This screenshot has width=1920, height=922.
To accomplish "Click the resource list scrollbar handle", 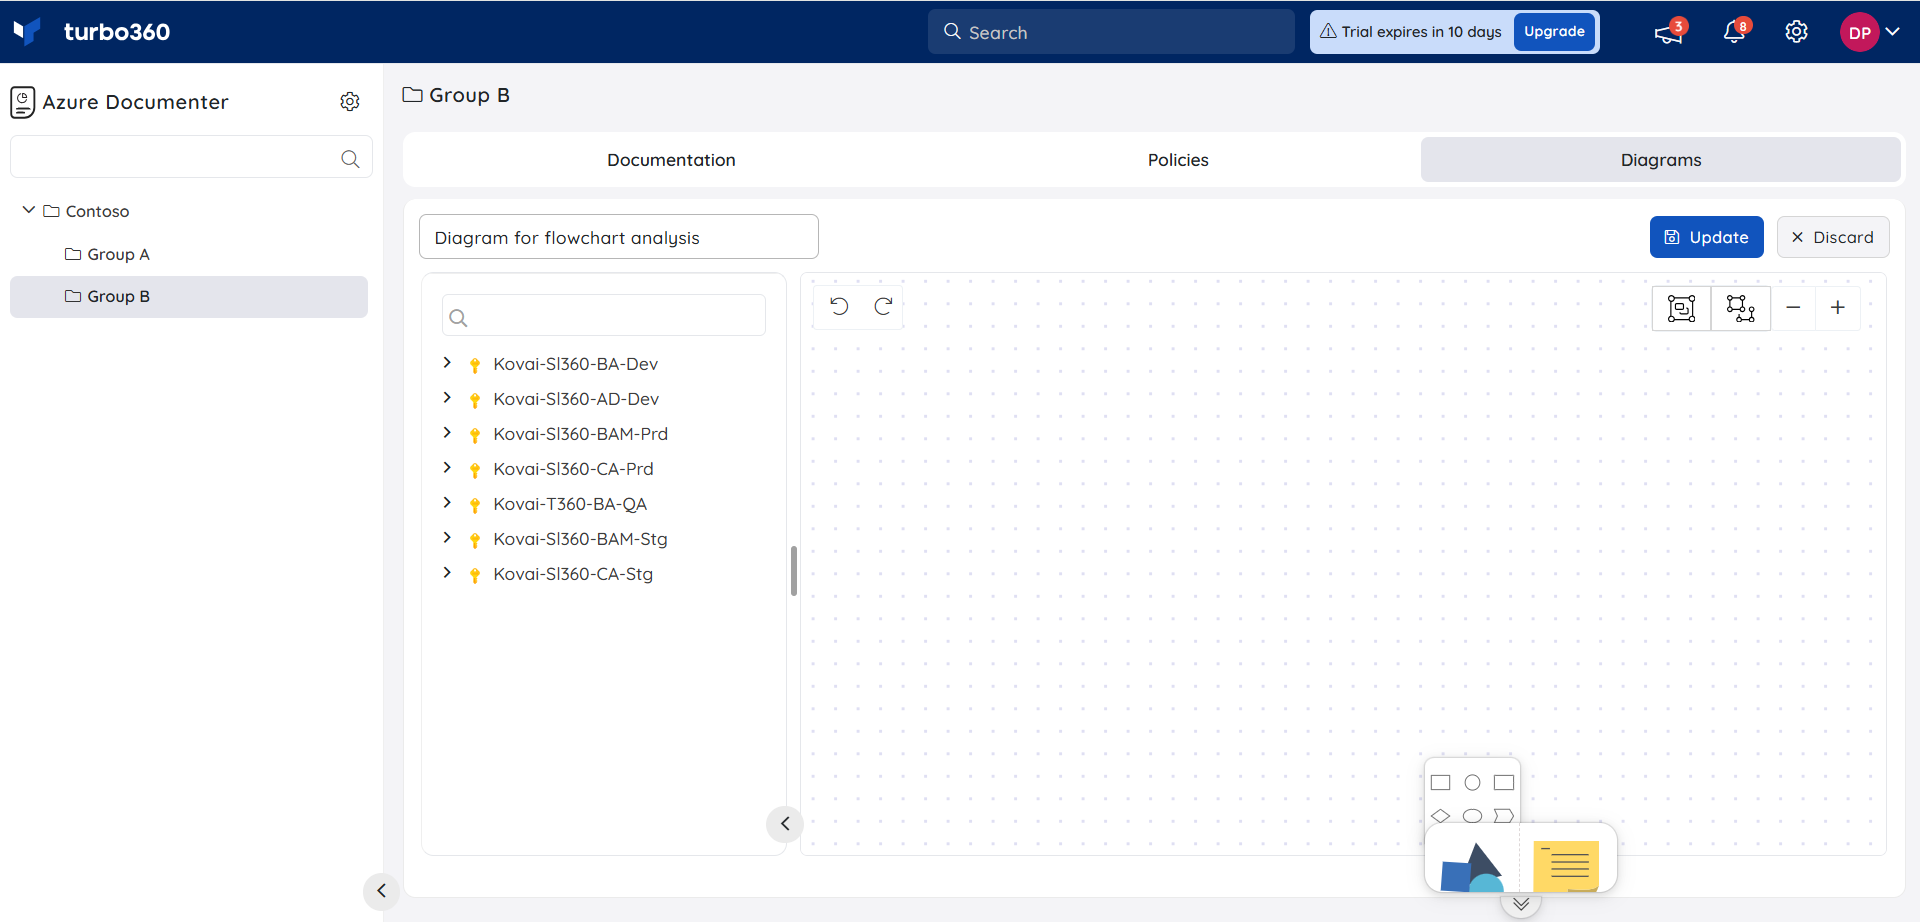I will (794, 571).
